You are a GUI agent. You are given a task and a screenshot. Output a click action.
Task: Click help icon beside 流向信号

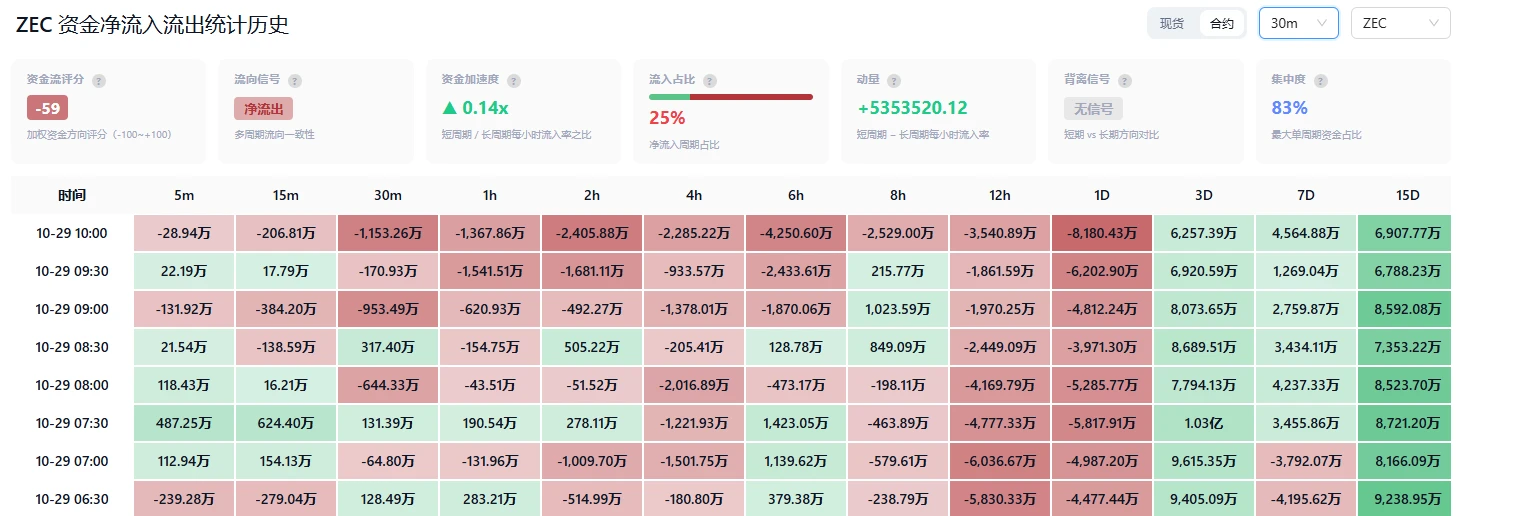294,80
